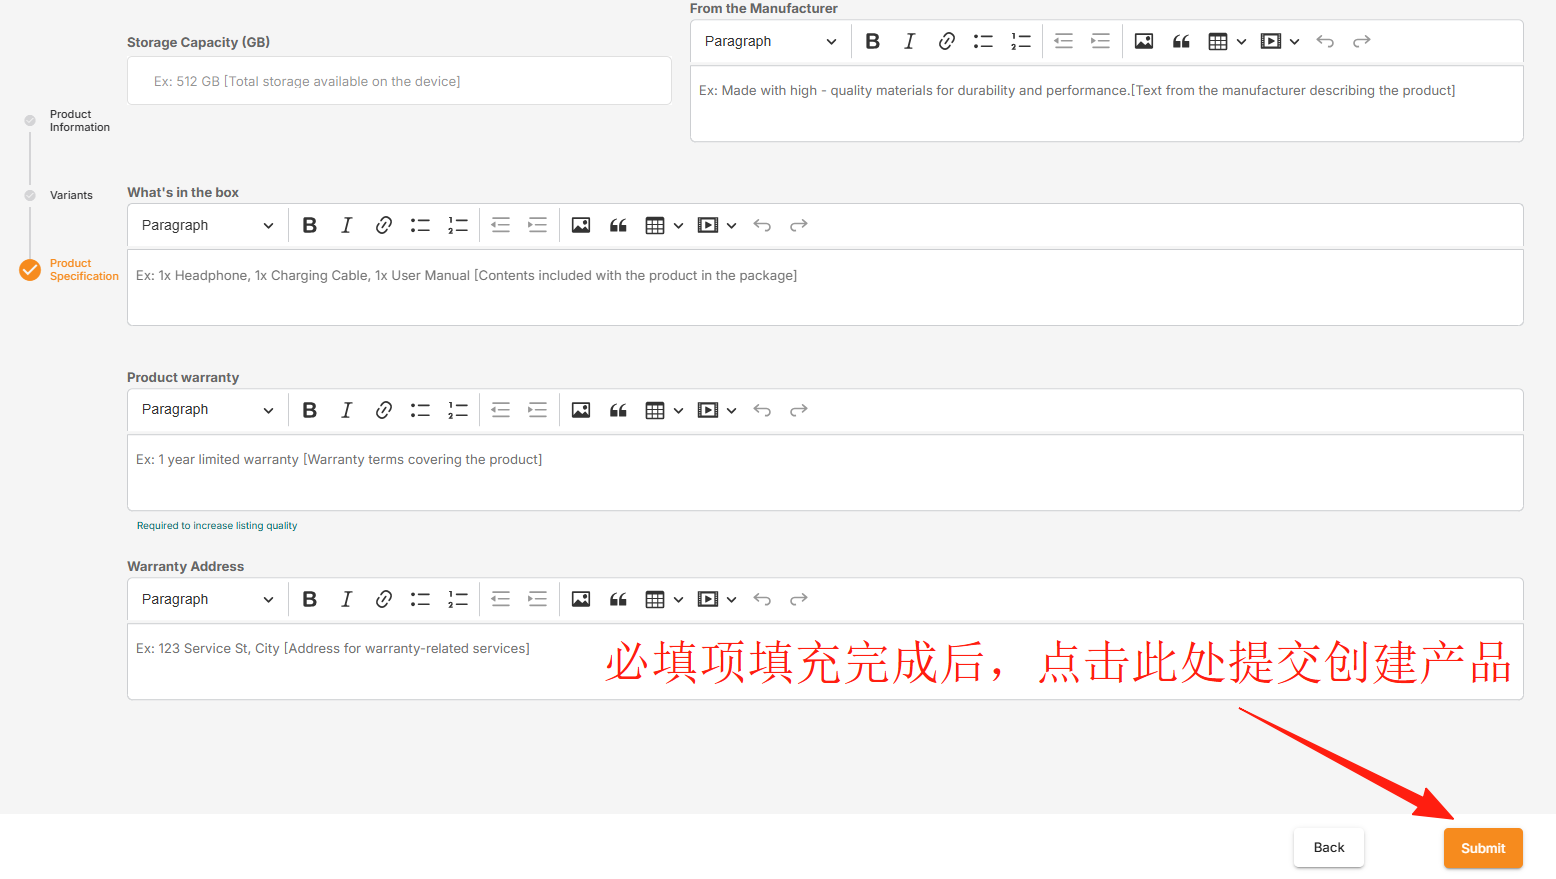The image size is (1556, 879).
Task: Click the Back button
Action: pos(1328,848)
